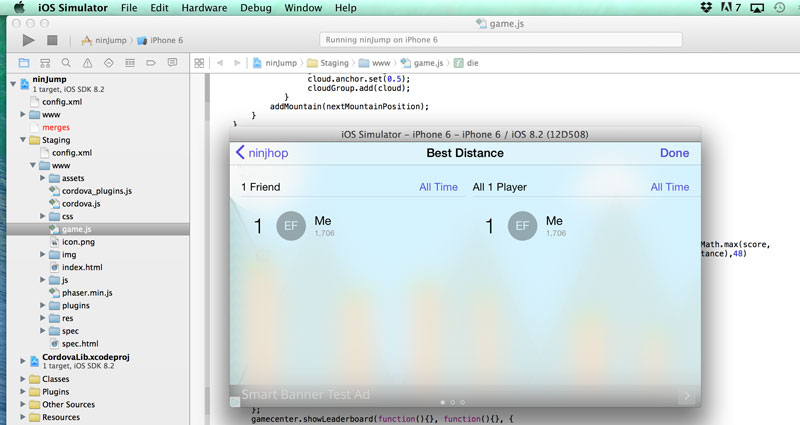The height and width of the screenshot is (425, 800).
Task: Select index.html in the project navigator
Action: [x=81, y=267]
